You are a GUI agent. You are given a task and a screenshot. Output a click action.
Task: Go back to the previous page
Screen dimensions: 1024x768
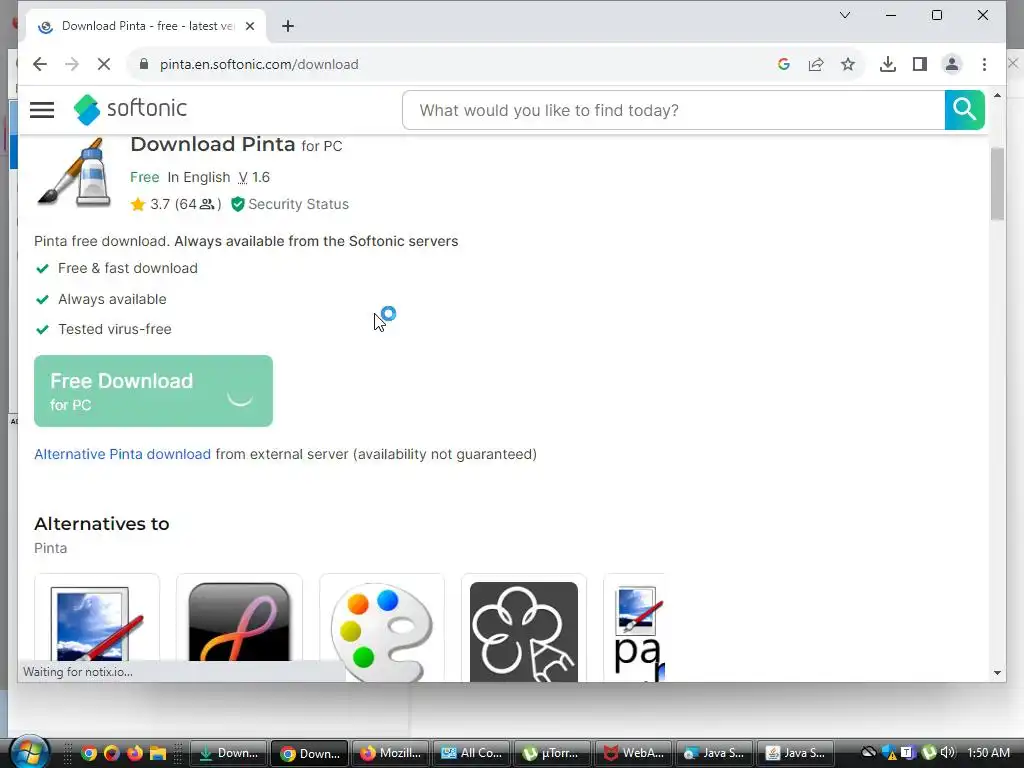coord(40,64)
